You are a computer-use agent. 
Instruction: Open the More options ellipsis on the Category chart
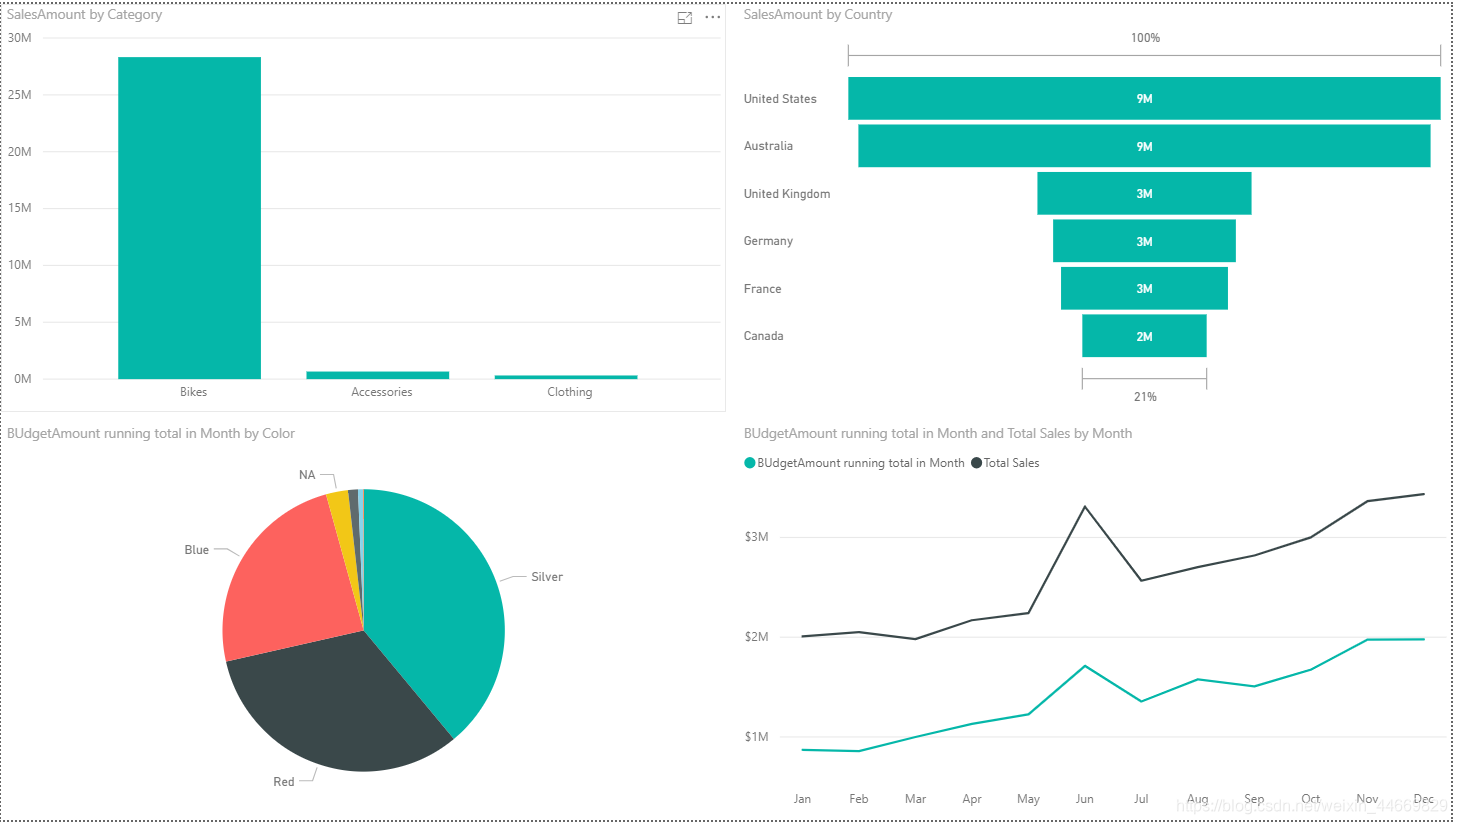click(712, 18)
